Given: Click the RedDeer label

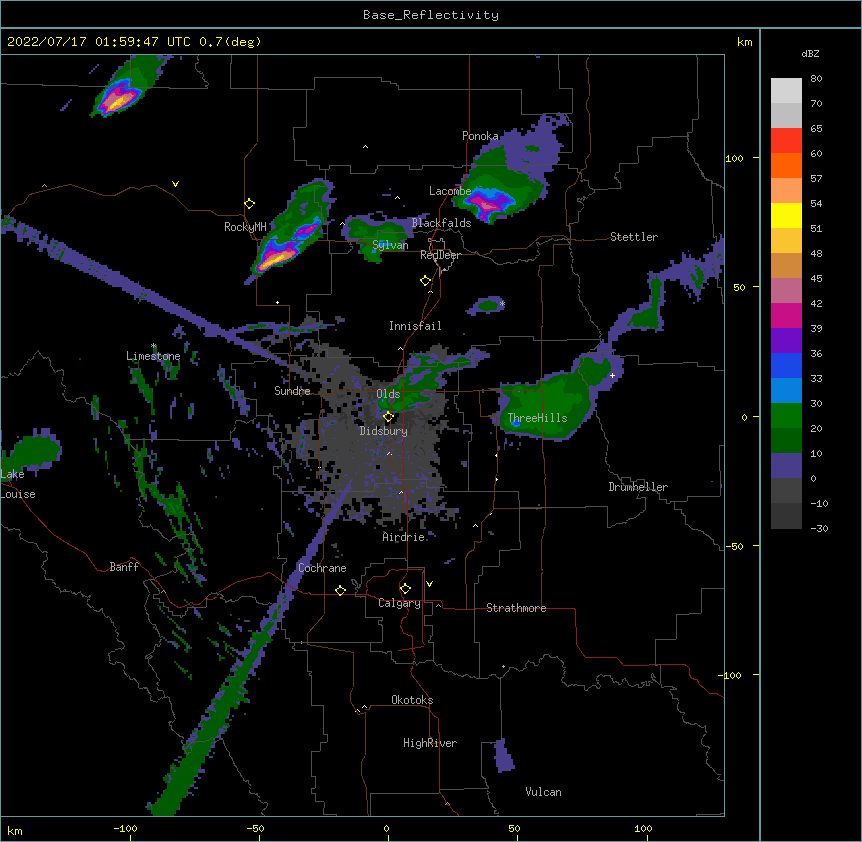Looking at the screenshot, I should [x=440, y=255].
